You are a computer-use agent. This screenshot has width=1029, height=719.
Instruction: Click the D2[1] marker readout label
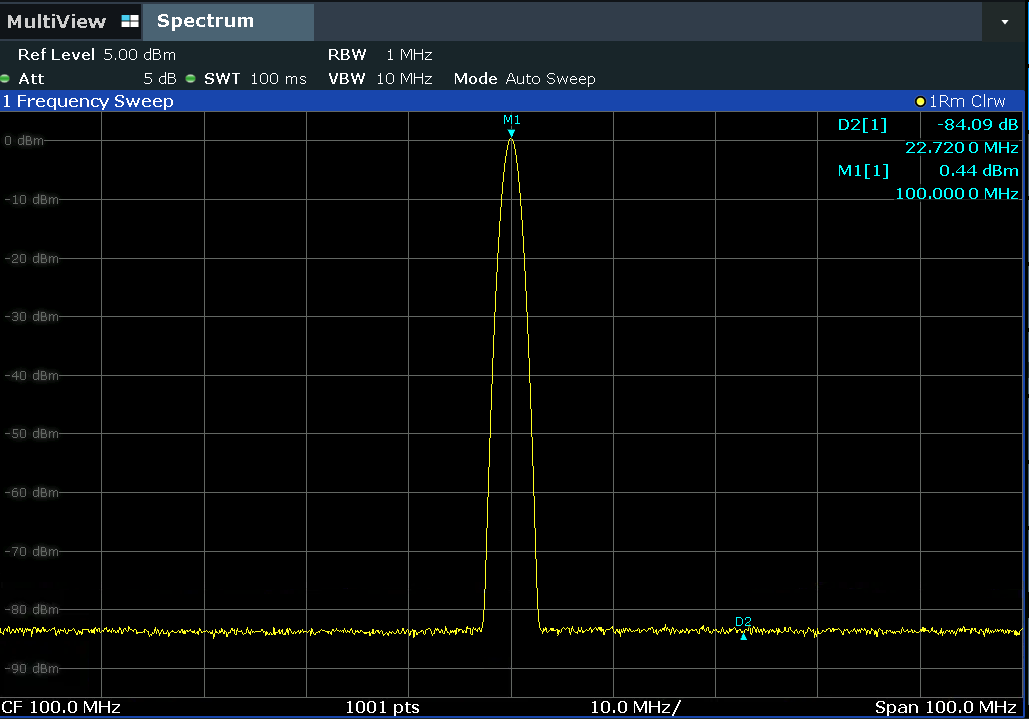click(x=862, y=125)
